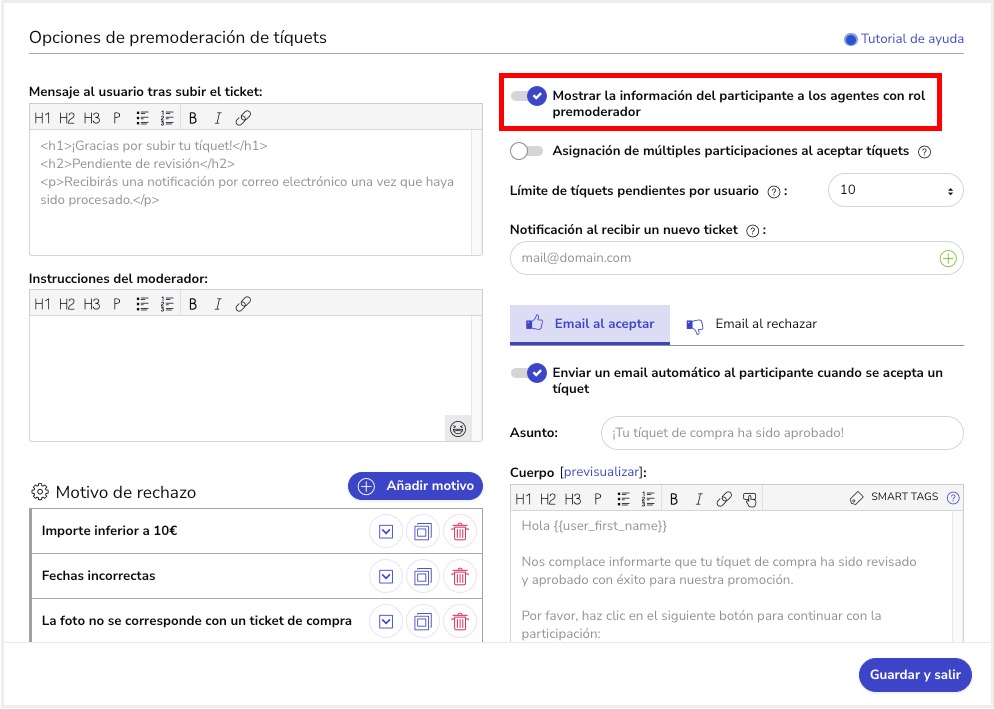Add bulleted list in moderator instructions toolbar

(x=143, y=304)
